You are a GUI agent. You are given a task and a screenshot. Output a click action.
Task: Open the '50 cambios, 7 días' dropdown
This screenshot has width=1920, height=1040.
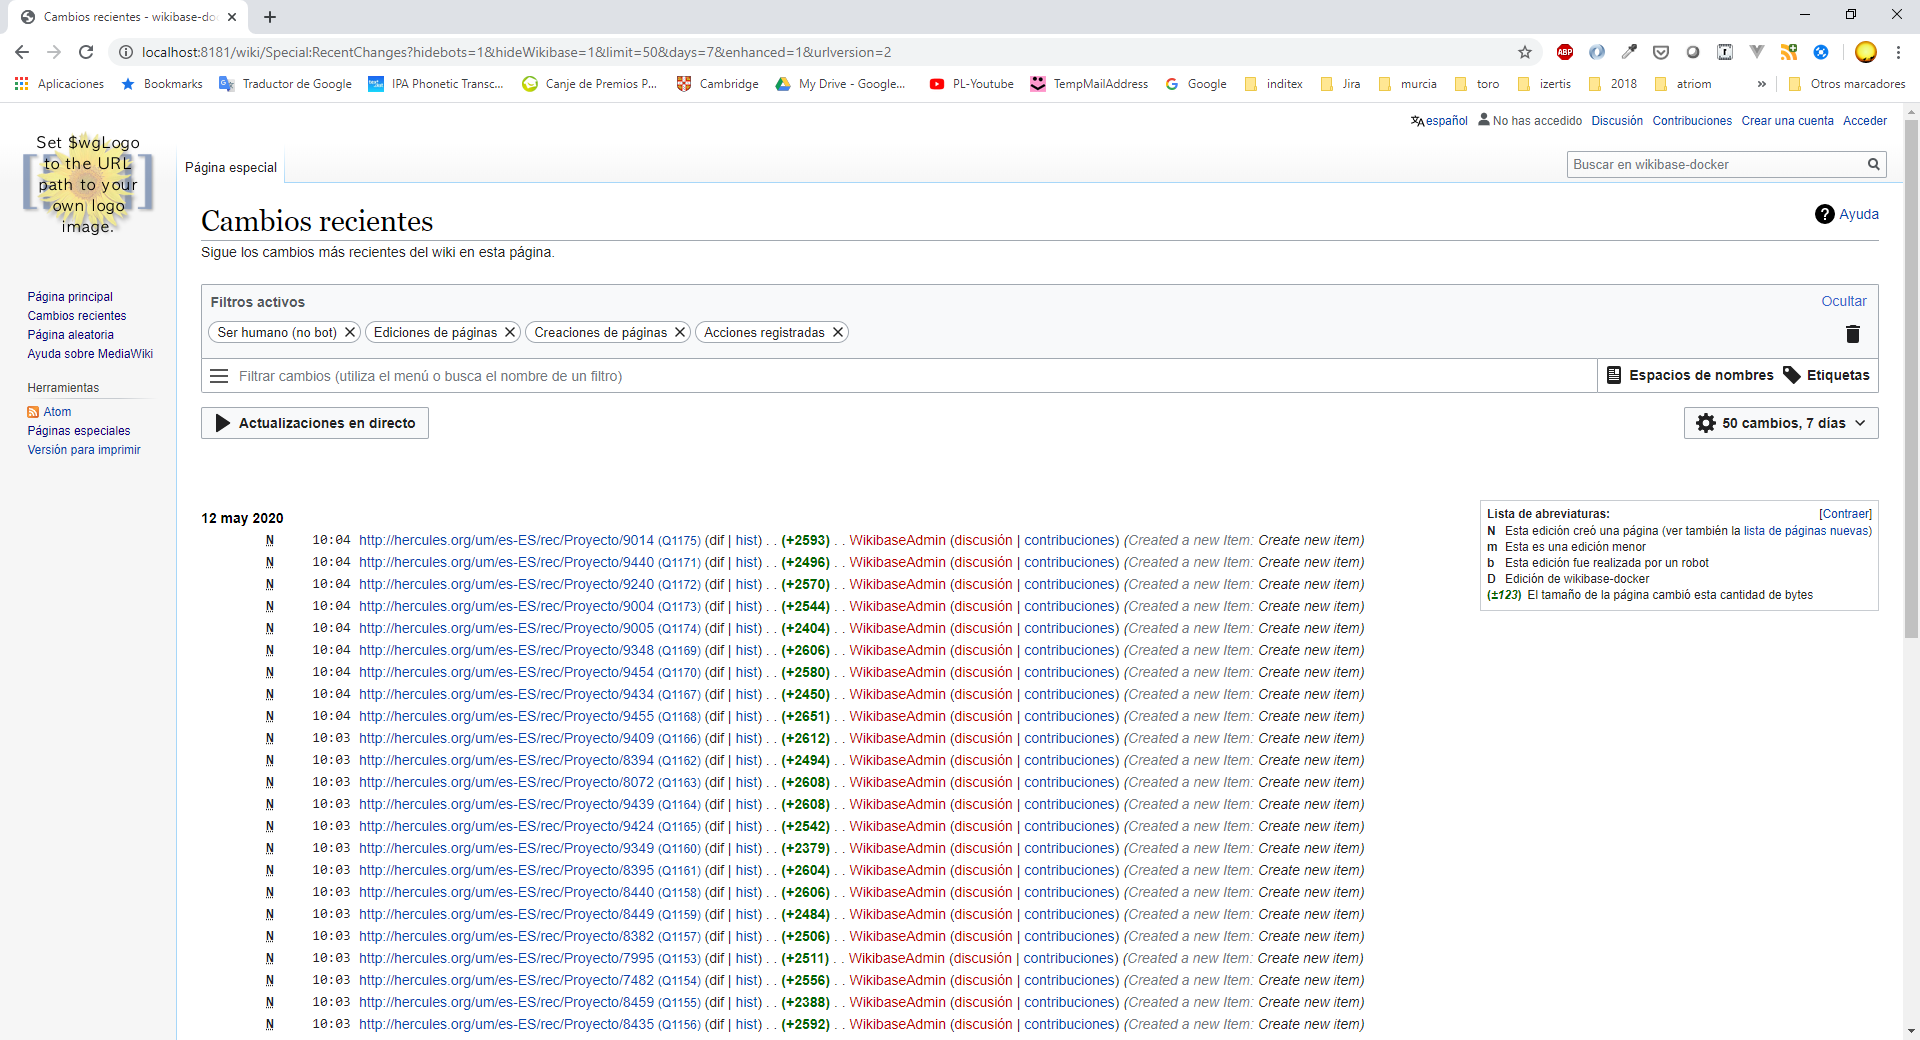(1781, 423)
